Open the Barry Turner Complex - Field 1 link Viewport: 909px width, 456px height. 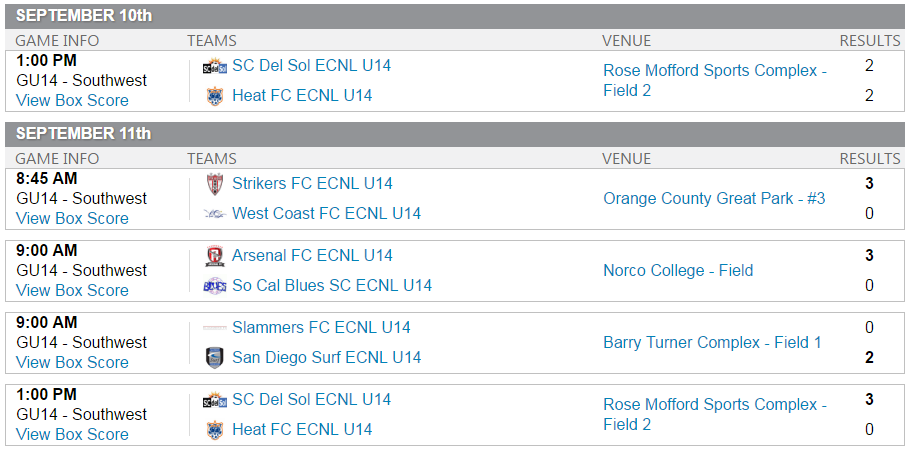(712, 342)
